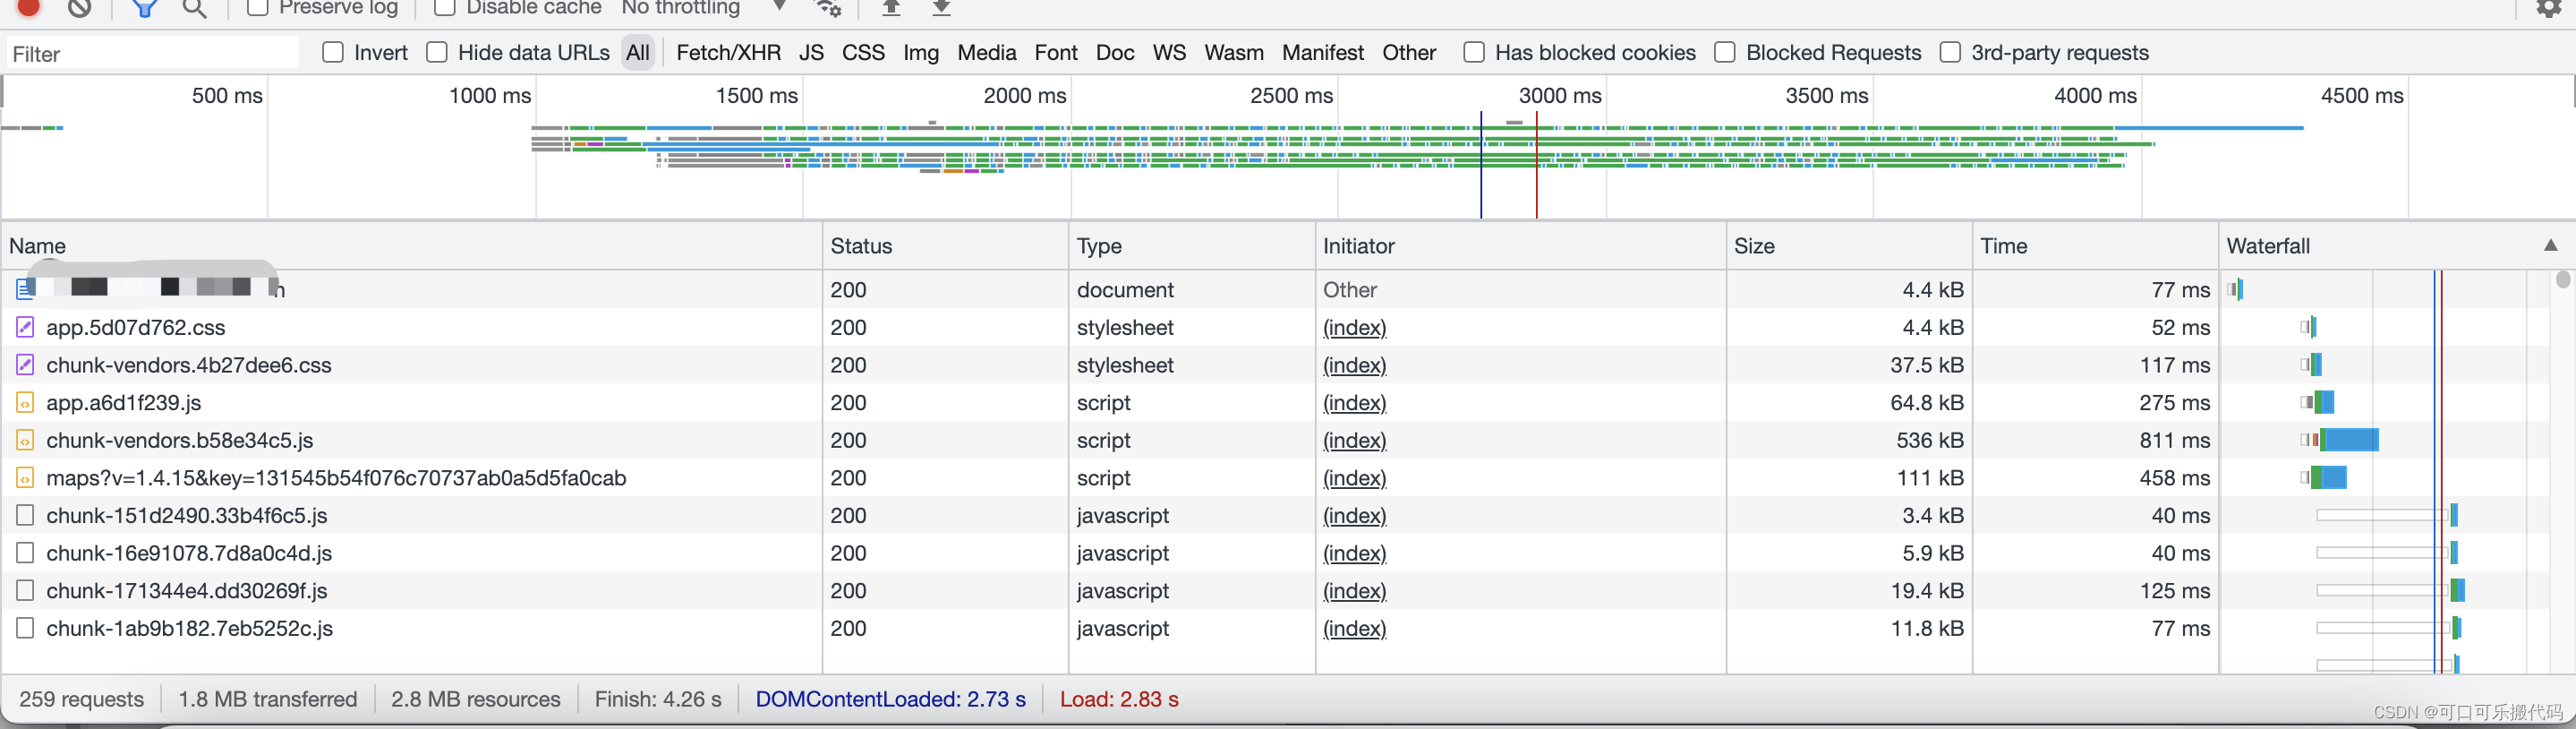Viewport: 2576px width, 729px height.
Task: Filter by Manifest requests
Action: click(x=1323, y=52)
